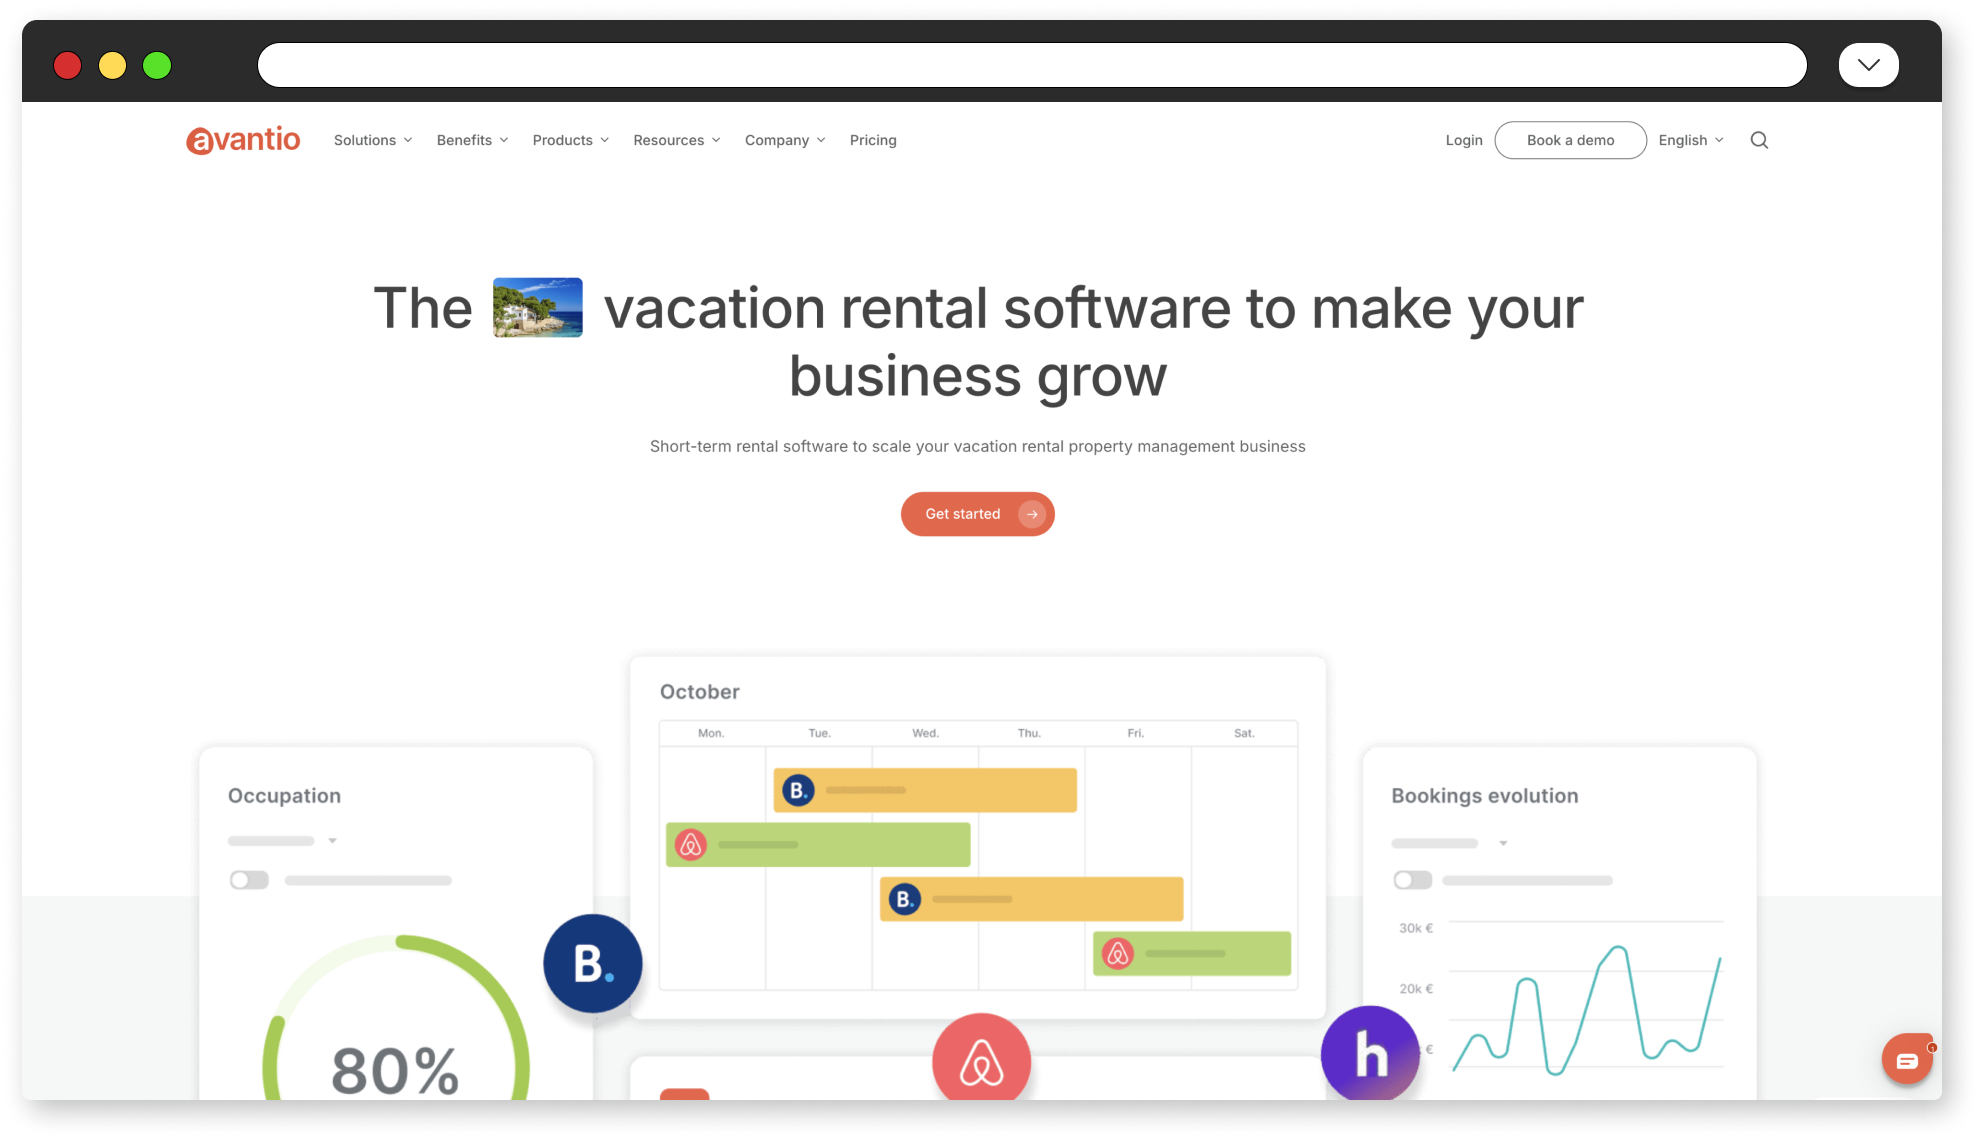Click the Avantio logo
Image resolution: width=1980 pixels, height=1140 pixels.
tap(243, 140)
